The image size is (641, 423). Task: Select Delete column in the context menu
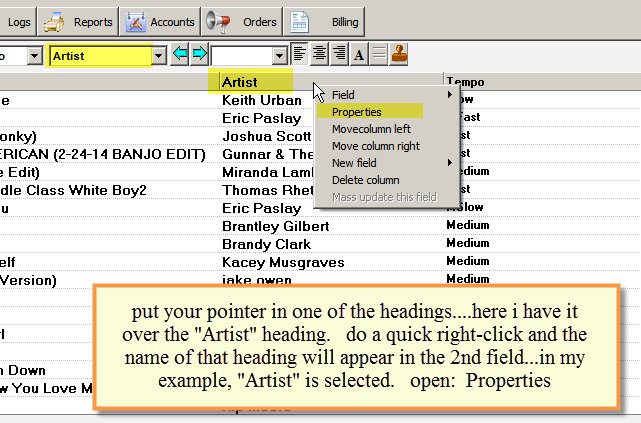click(x=365, y=180)
